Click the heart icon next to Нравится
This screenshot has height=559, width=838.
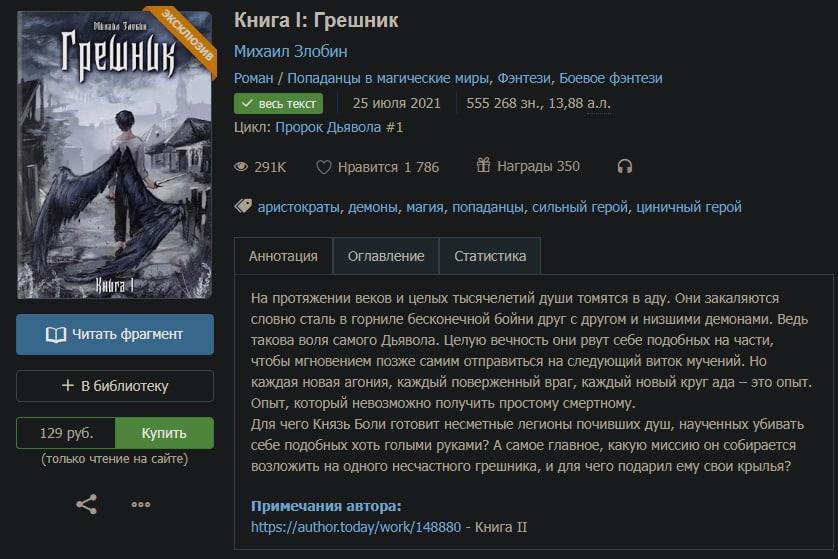tap(323, 167)
